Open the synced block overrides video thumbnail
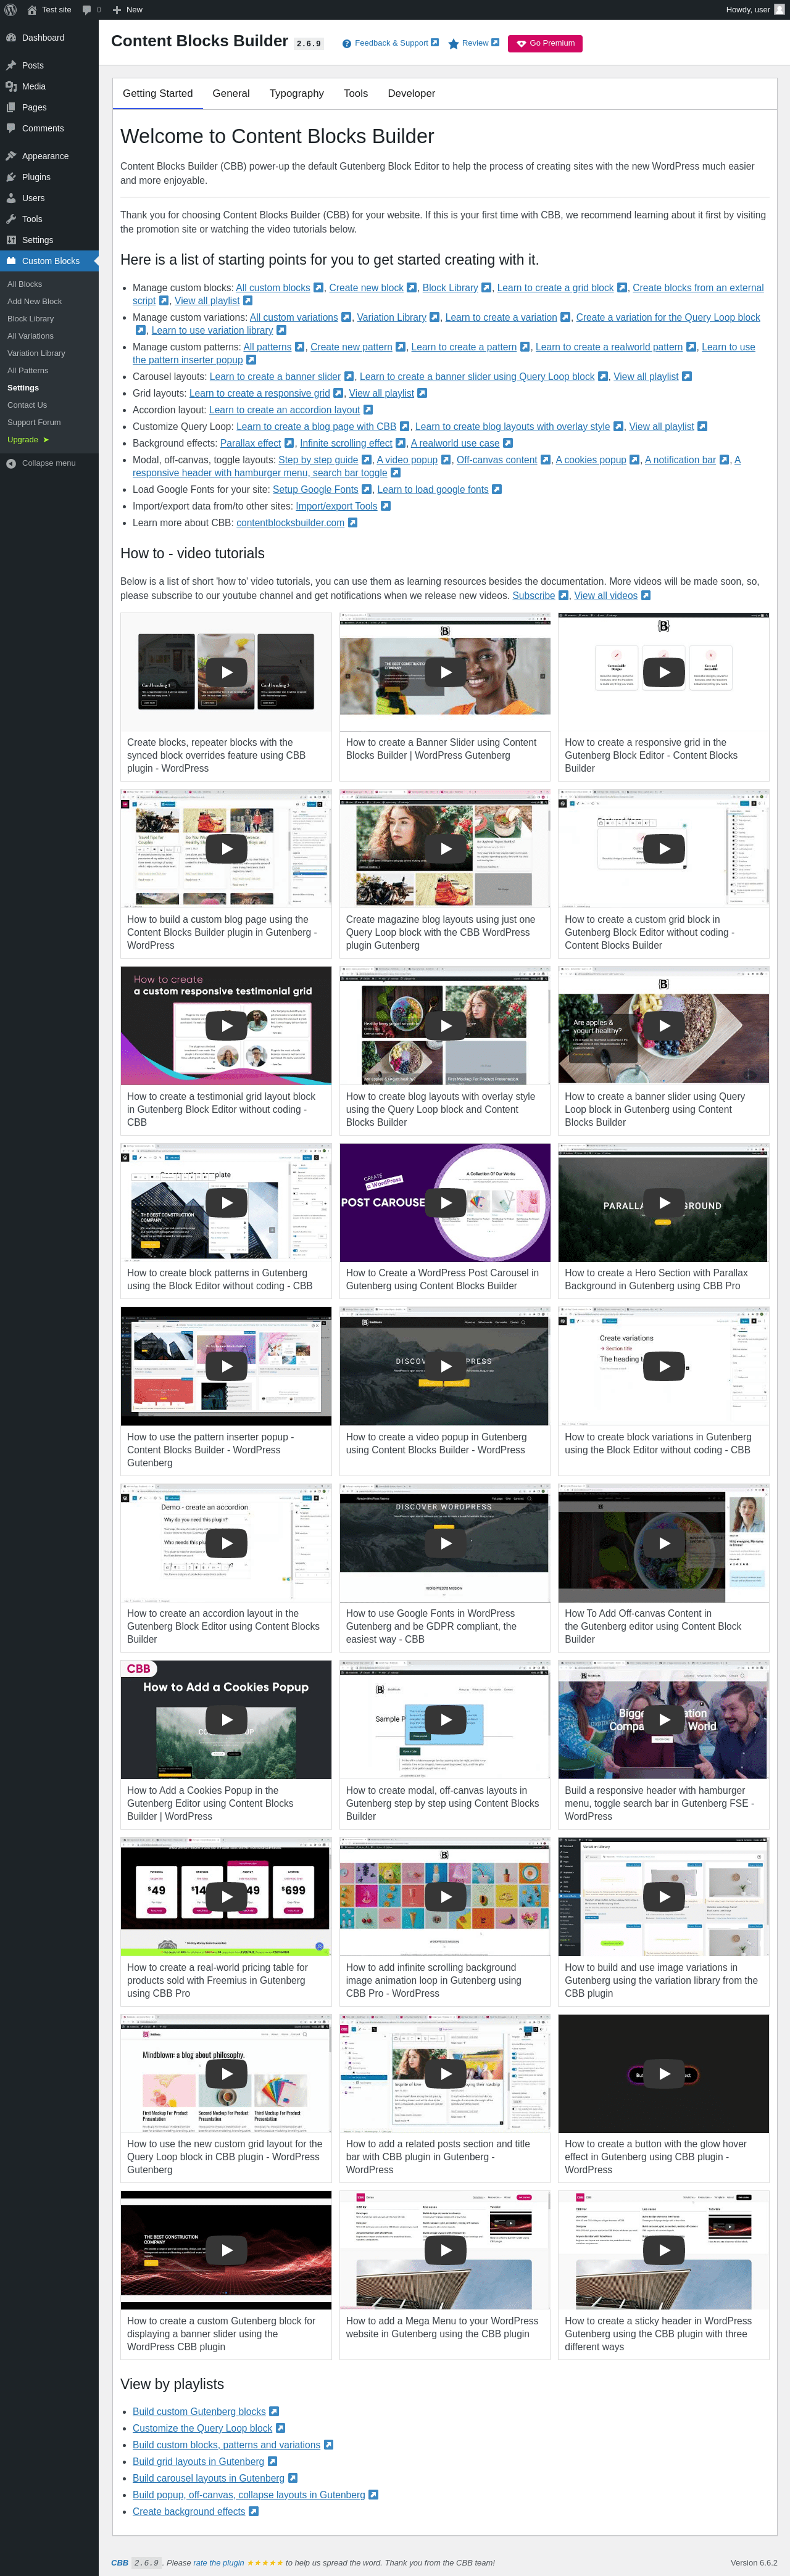 (x=226, y=672)
